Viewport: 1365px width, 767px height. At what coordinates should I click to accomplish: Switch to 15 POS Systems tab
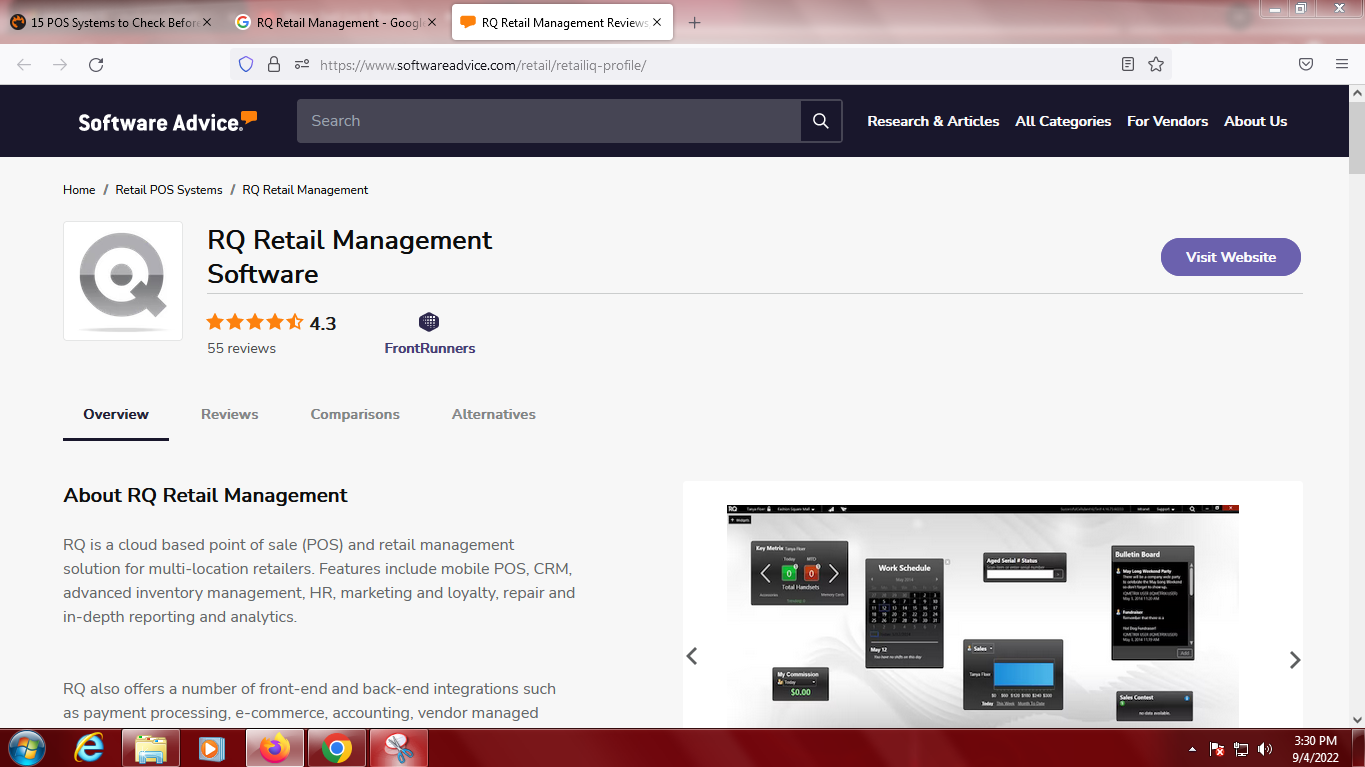click(111, 22)
